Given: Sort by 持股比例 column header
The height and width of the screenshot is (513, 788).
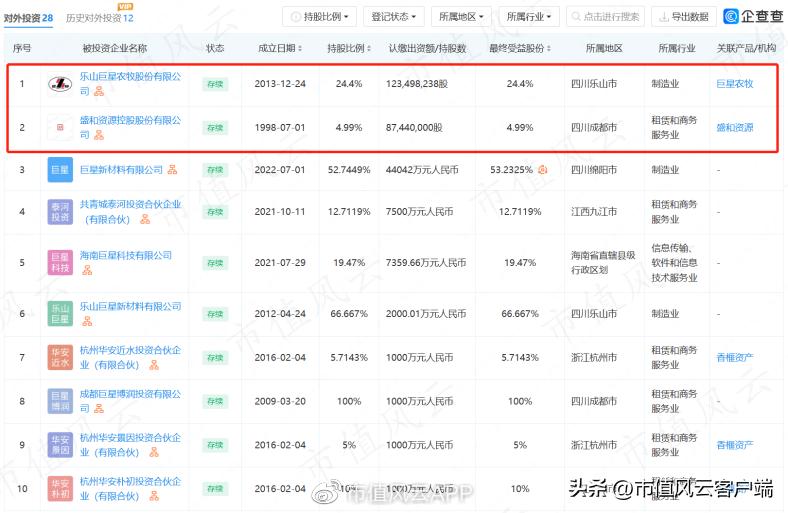Looking at the screenshot, I should [349, 48].
